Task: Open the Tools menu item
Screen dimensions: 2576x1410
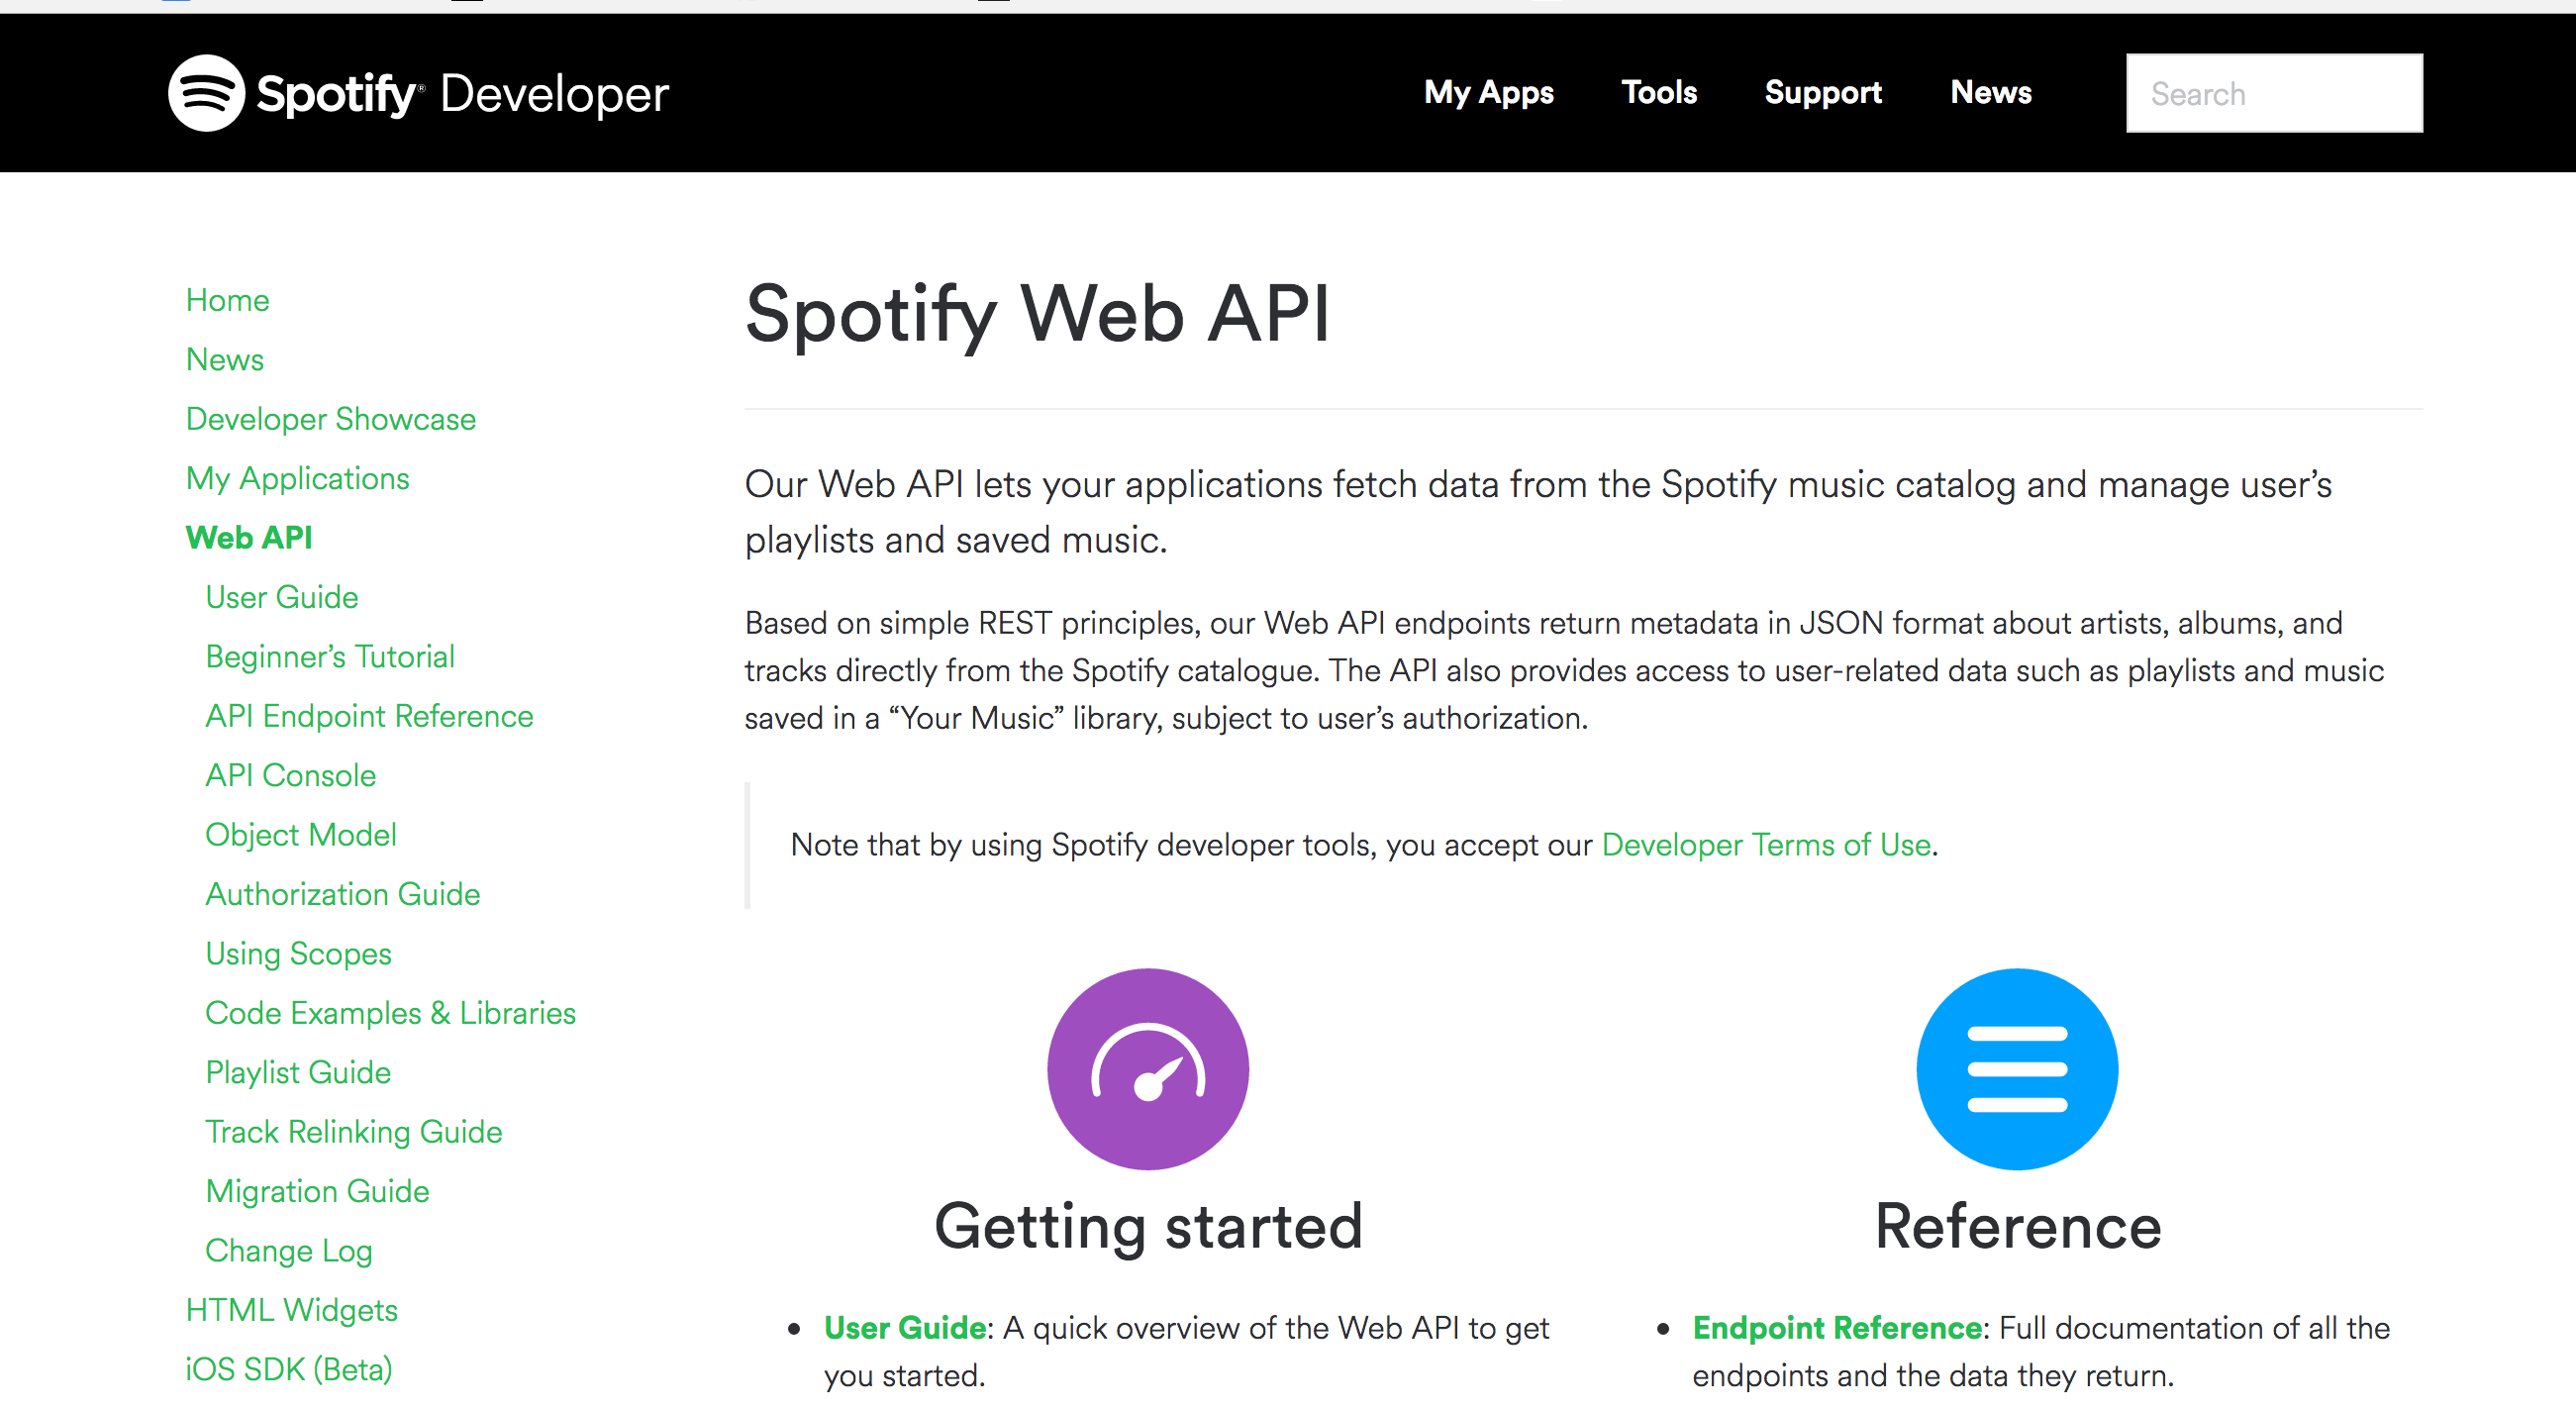Action: point(1659,92)
